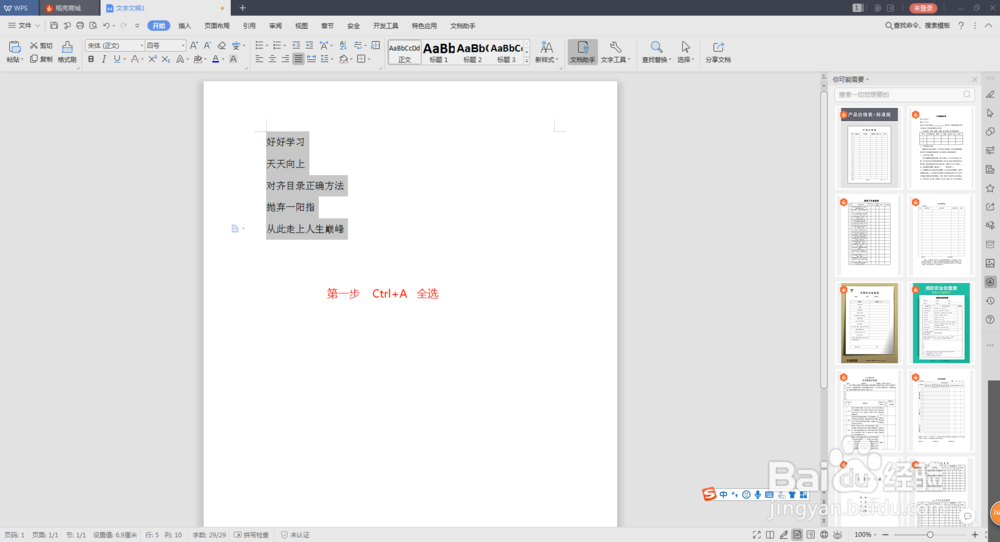The image size is (1000, 542).
Task: Click the Decrease Font Size icon
Action: pos(207,45)
